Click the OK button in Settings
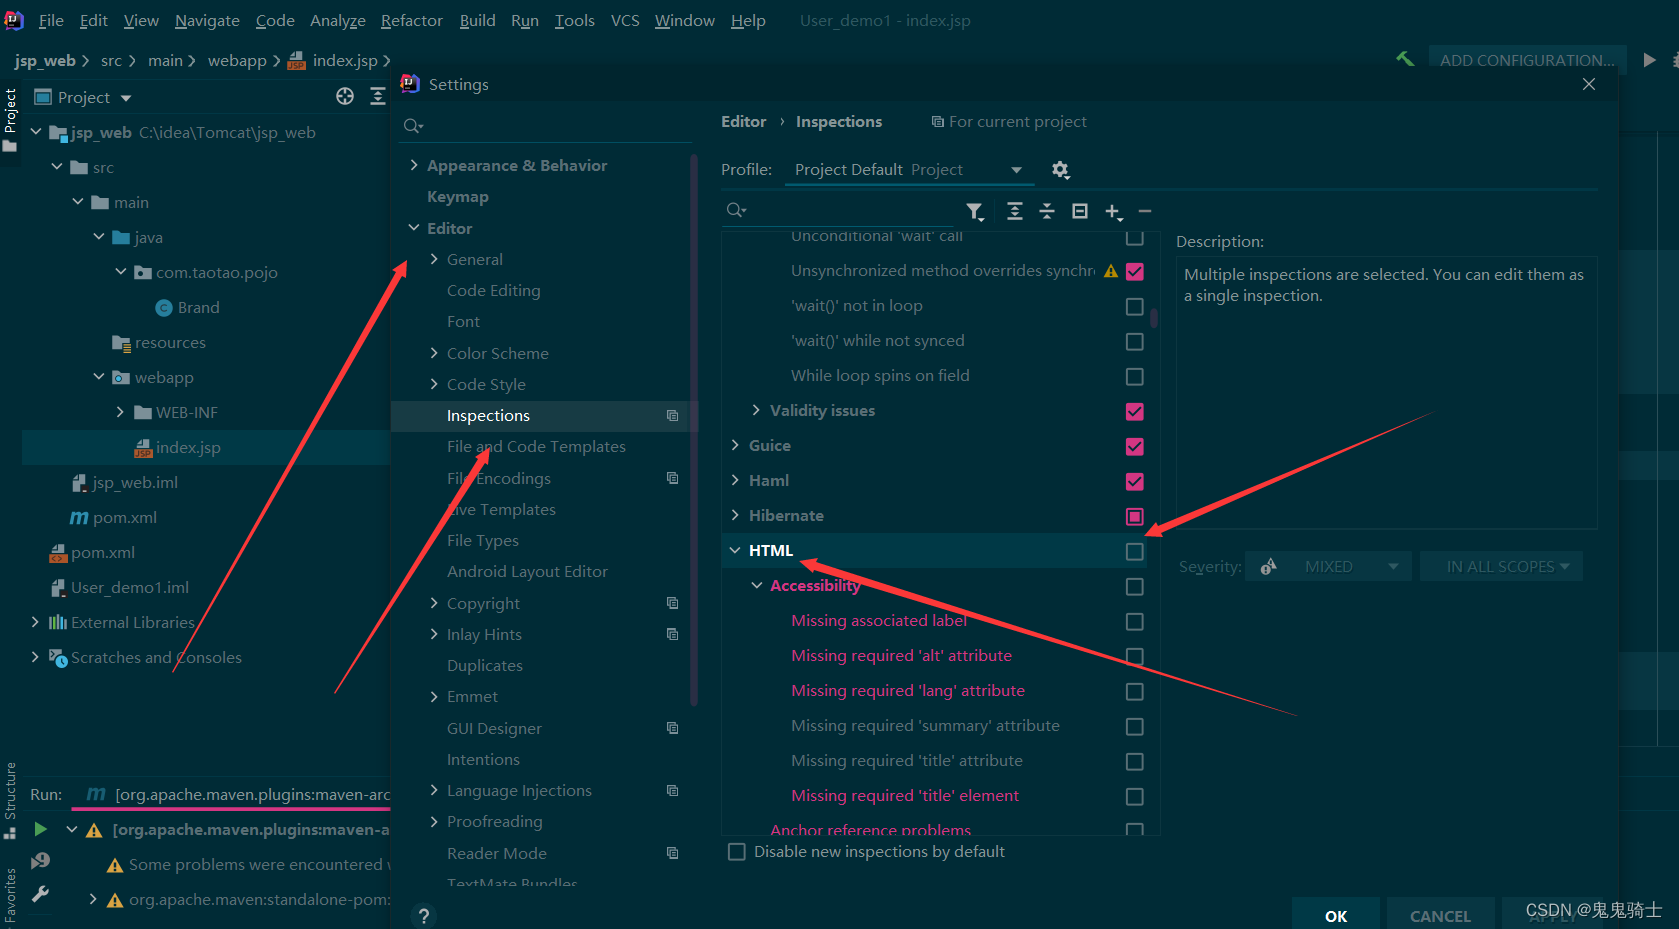 click(1336, 914)
